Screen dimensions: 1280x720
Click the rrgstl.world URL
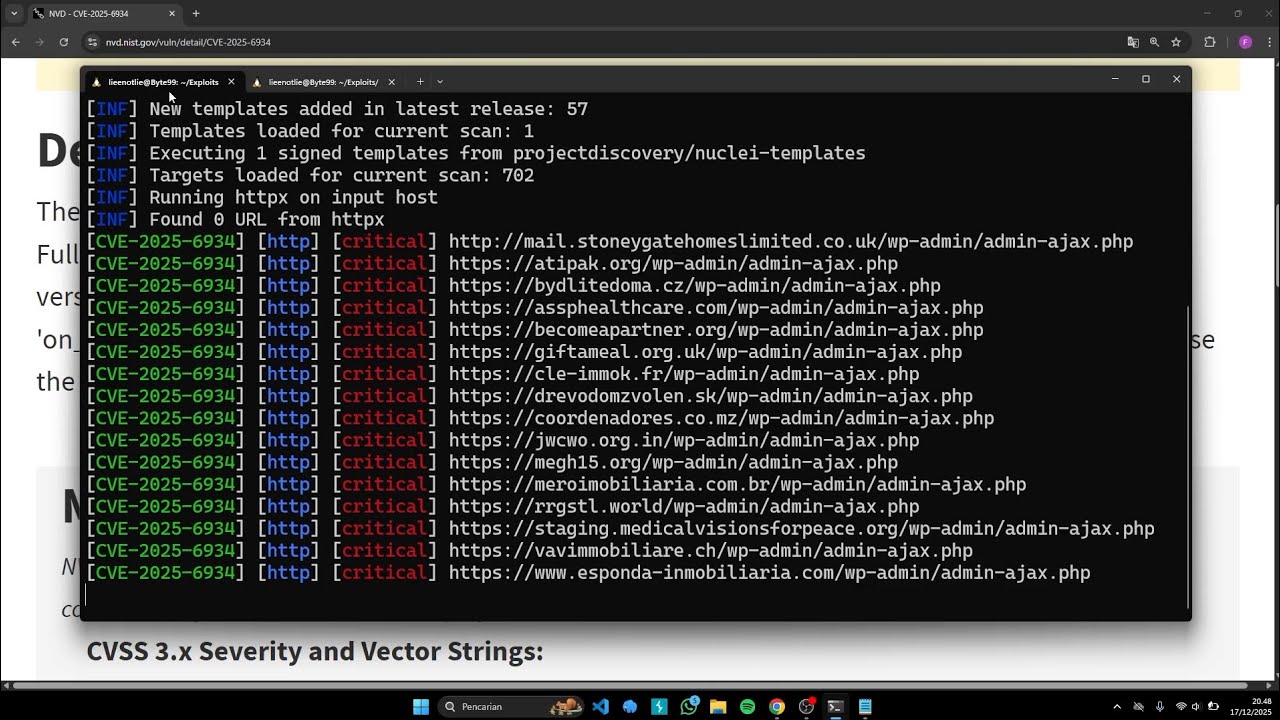pyautogui.click(x=684, y=506)
